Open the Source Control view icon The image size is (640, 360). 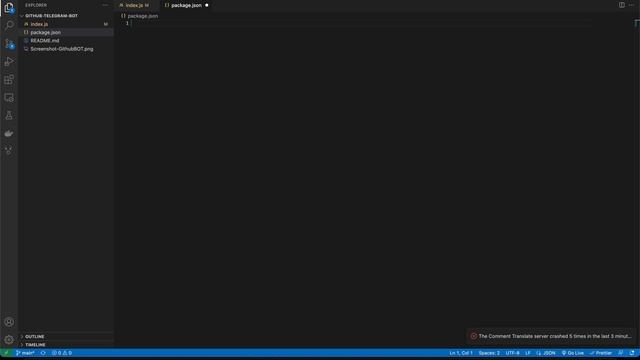point(9,44)
